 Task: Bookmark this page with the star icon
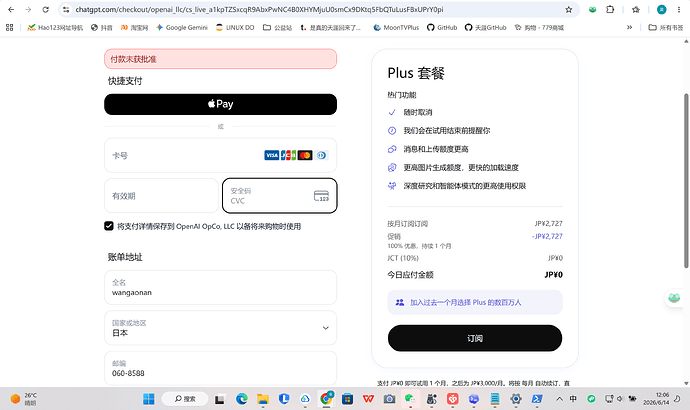(568, 9)
